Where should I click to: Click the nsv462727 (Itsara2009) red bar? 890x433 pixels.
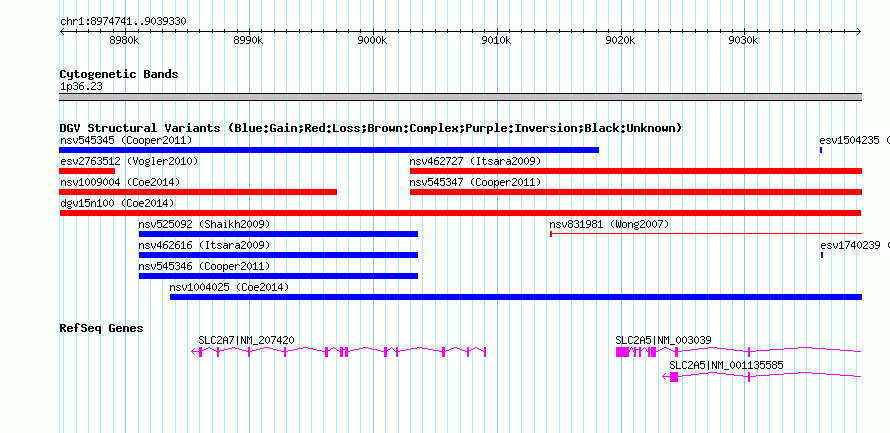[636, 171]
